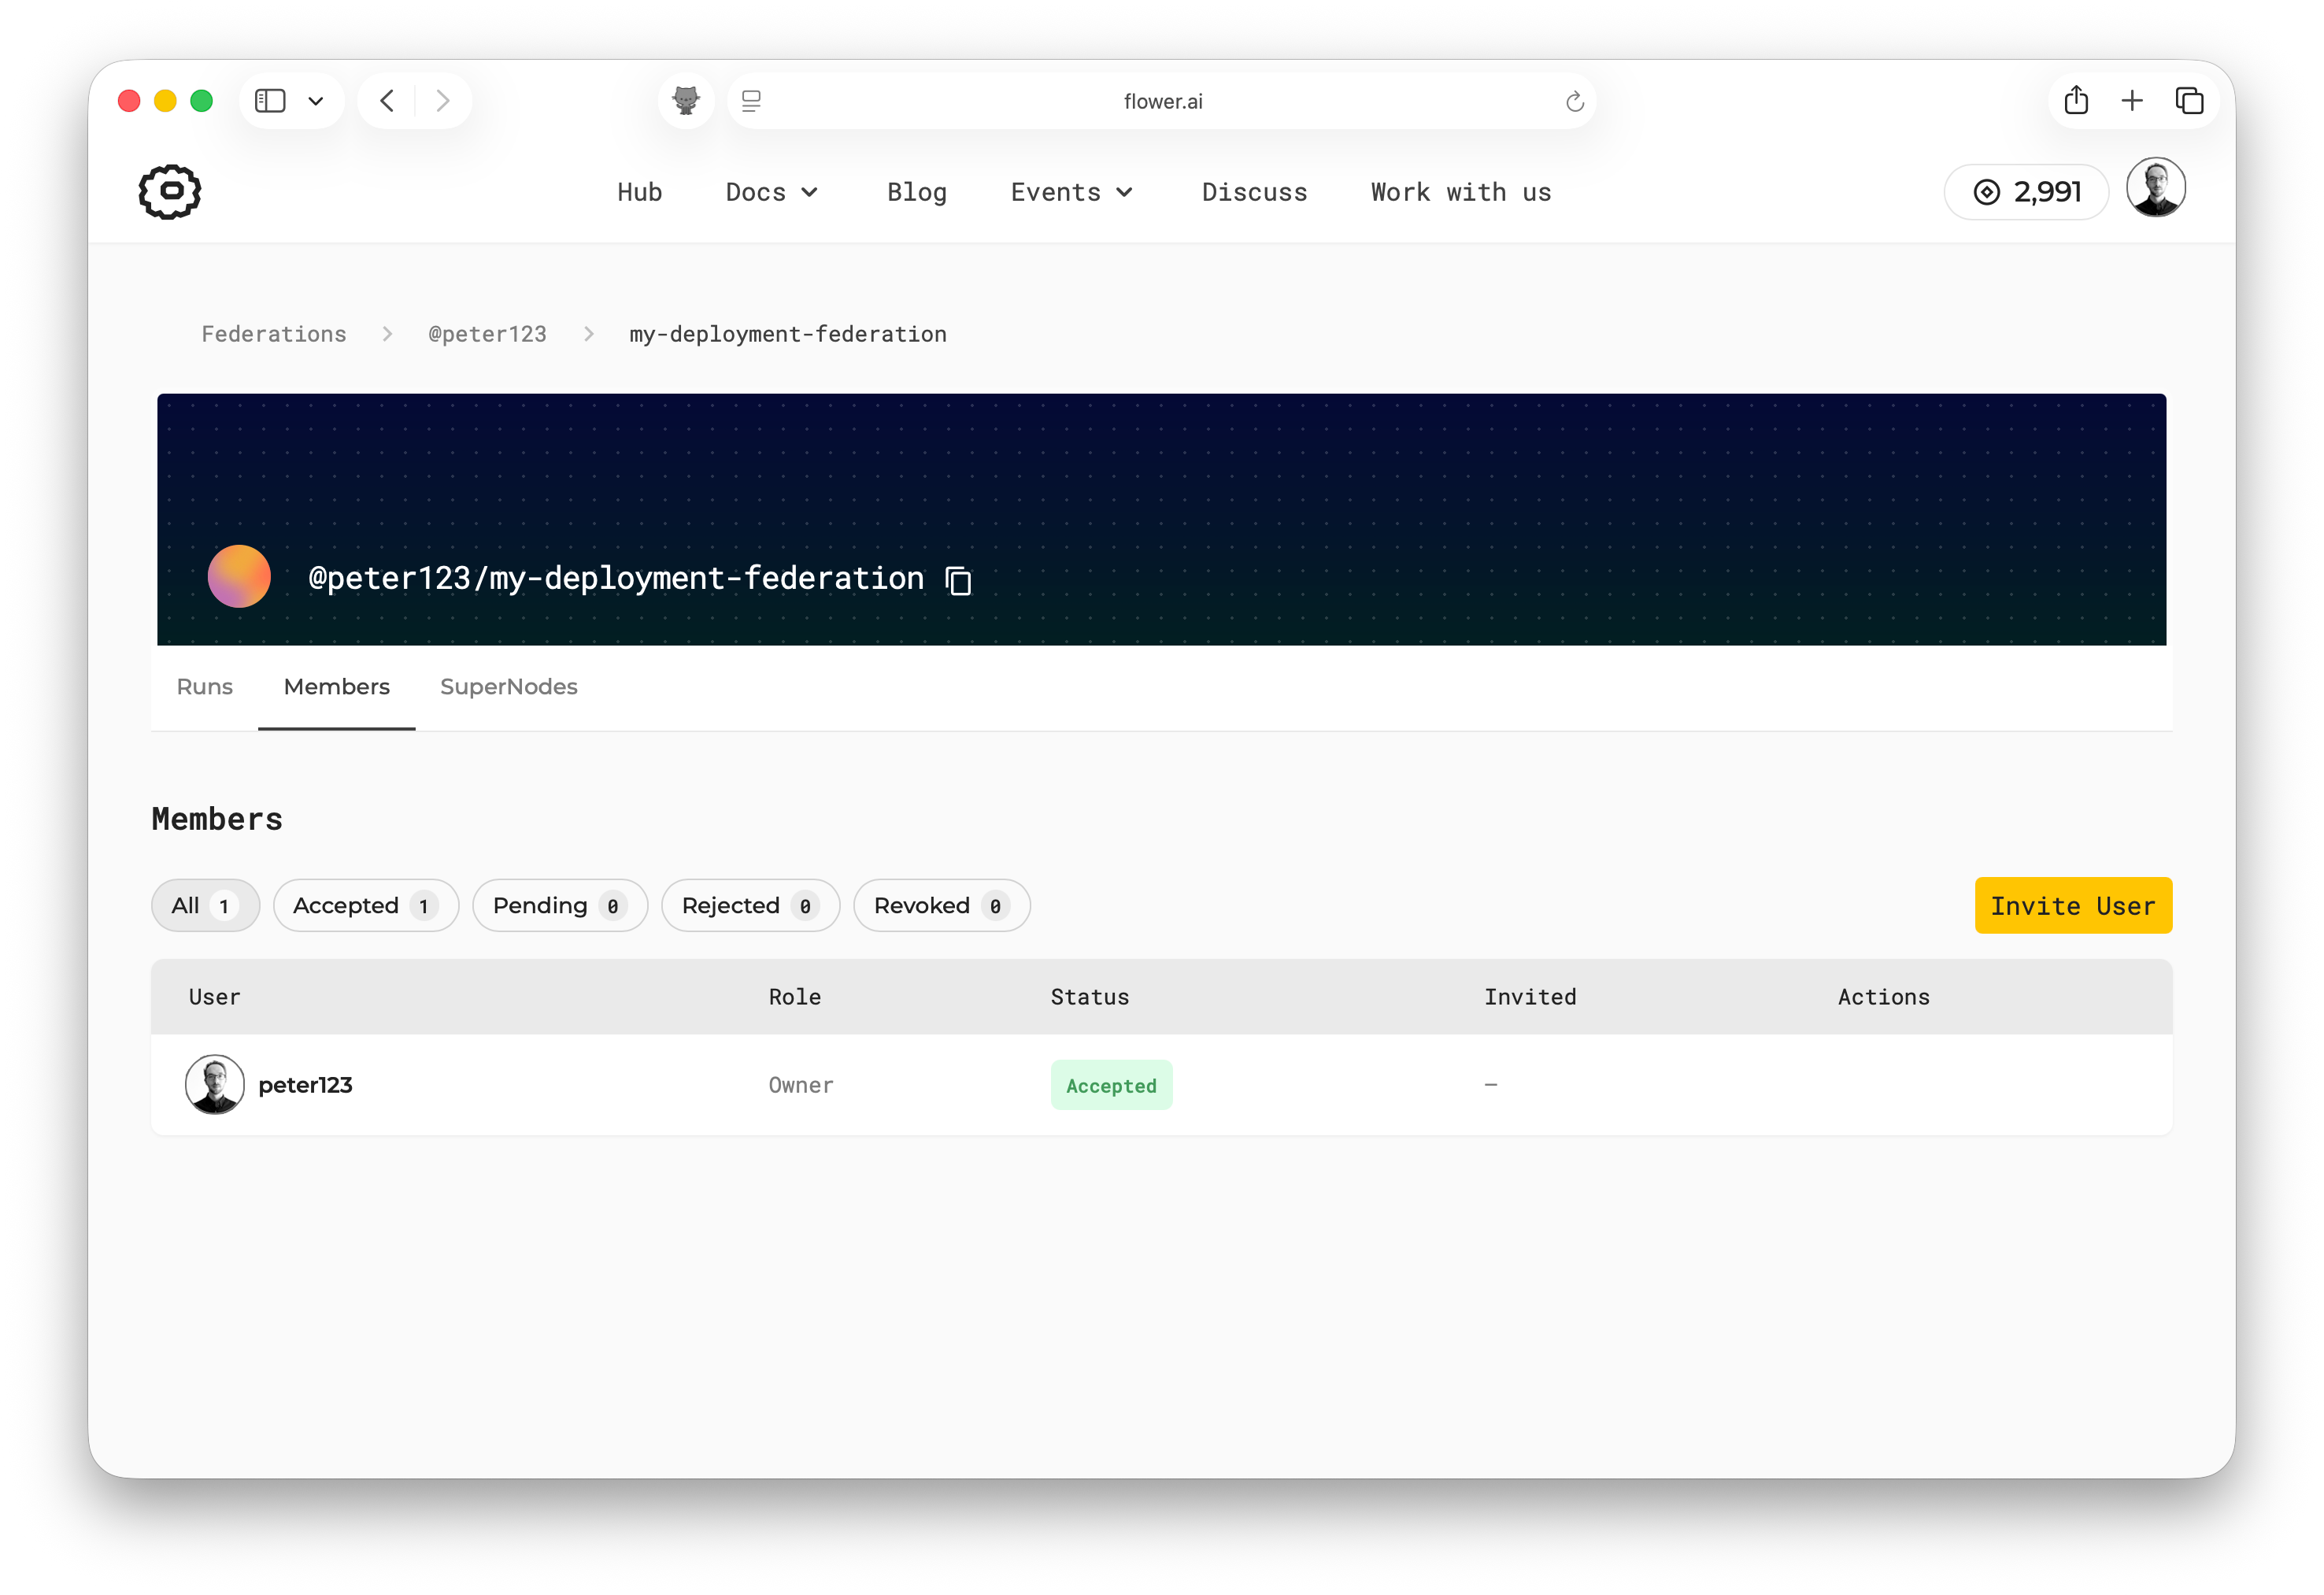Click the Actions column header
Image resolution: width=2324 pixels, height=1595 pixels.
[x=1884, y=997]
